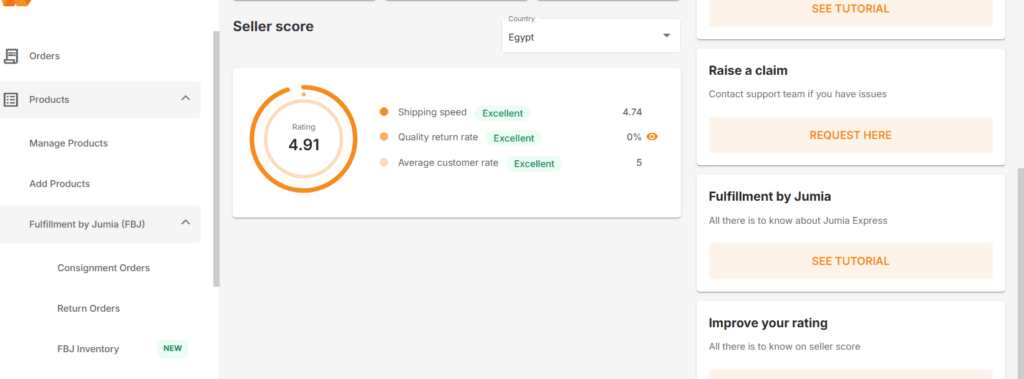1024x379 pixels.
Task: Open Consignment Orders
Action: pyautogui.click(x=104, y=268)
